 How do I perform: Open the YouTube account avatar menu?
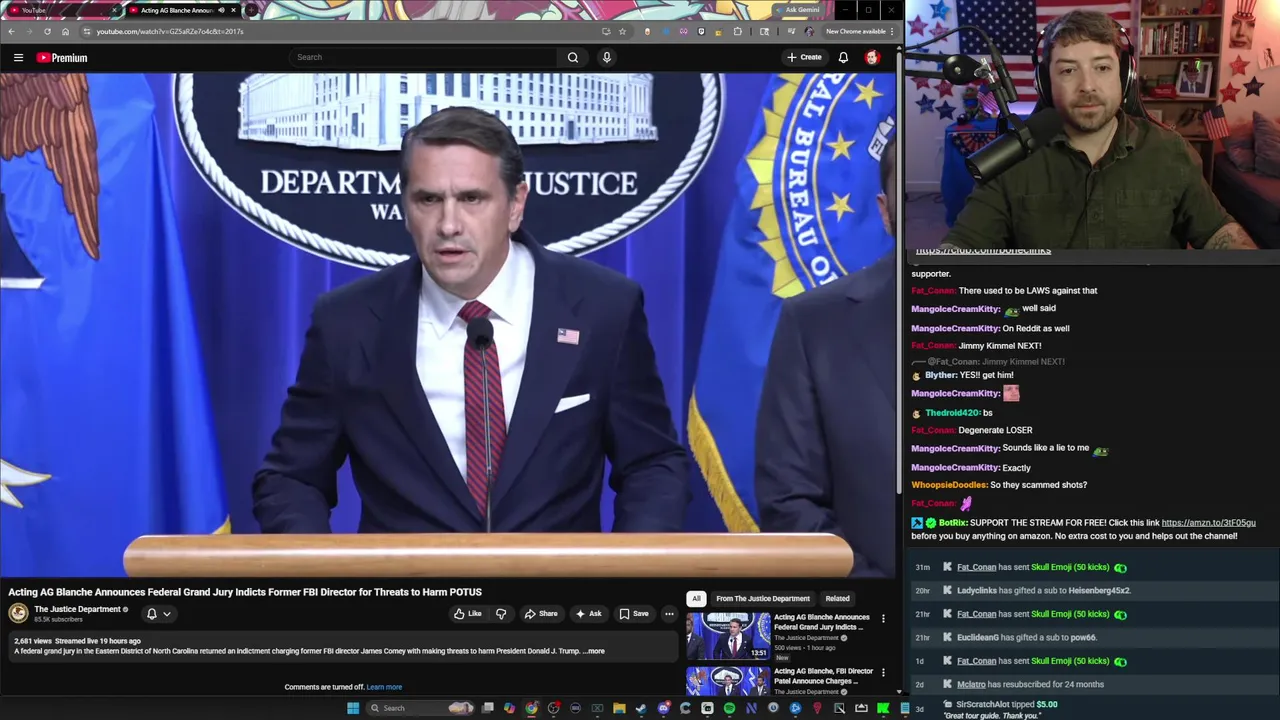(x=872, y=57)
